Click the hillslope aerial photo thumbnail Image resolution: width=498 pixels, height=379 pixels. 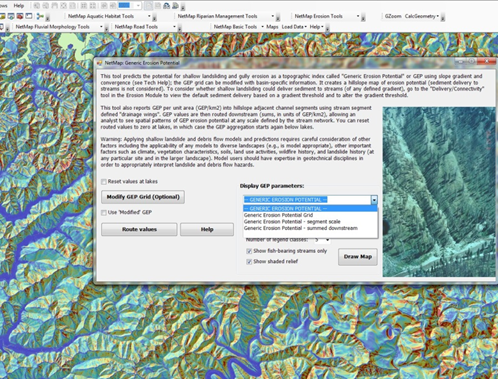(439, 192)
